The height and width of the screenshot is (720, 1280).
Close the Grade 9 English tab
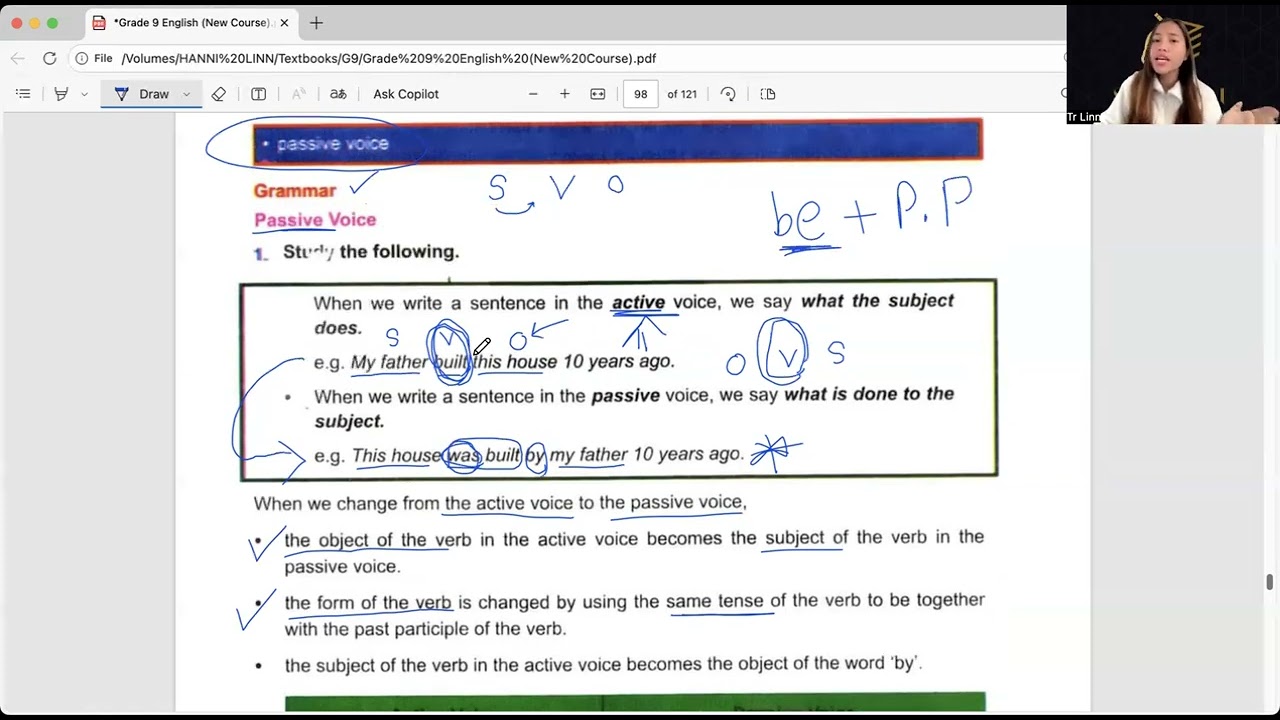284,22
